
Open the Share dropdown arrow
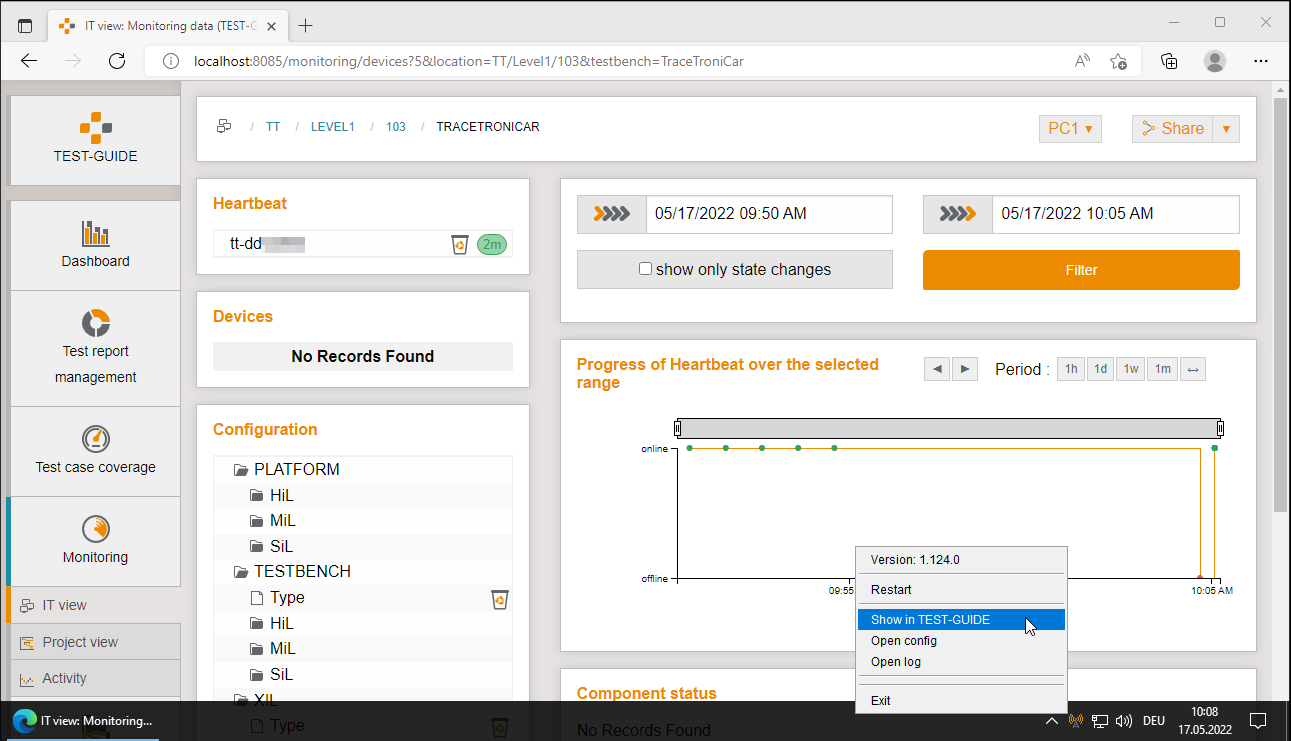(x=1226, y=129)
